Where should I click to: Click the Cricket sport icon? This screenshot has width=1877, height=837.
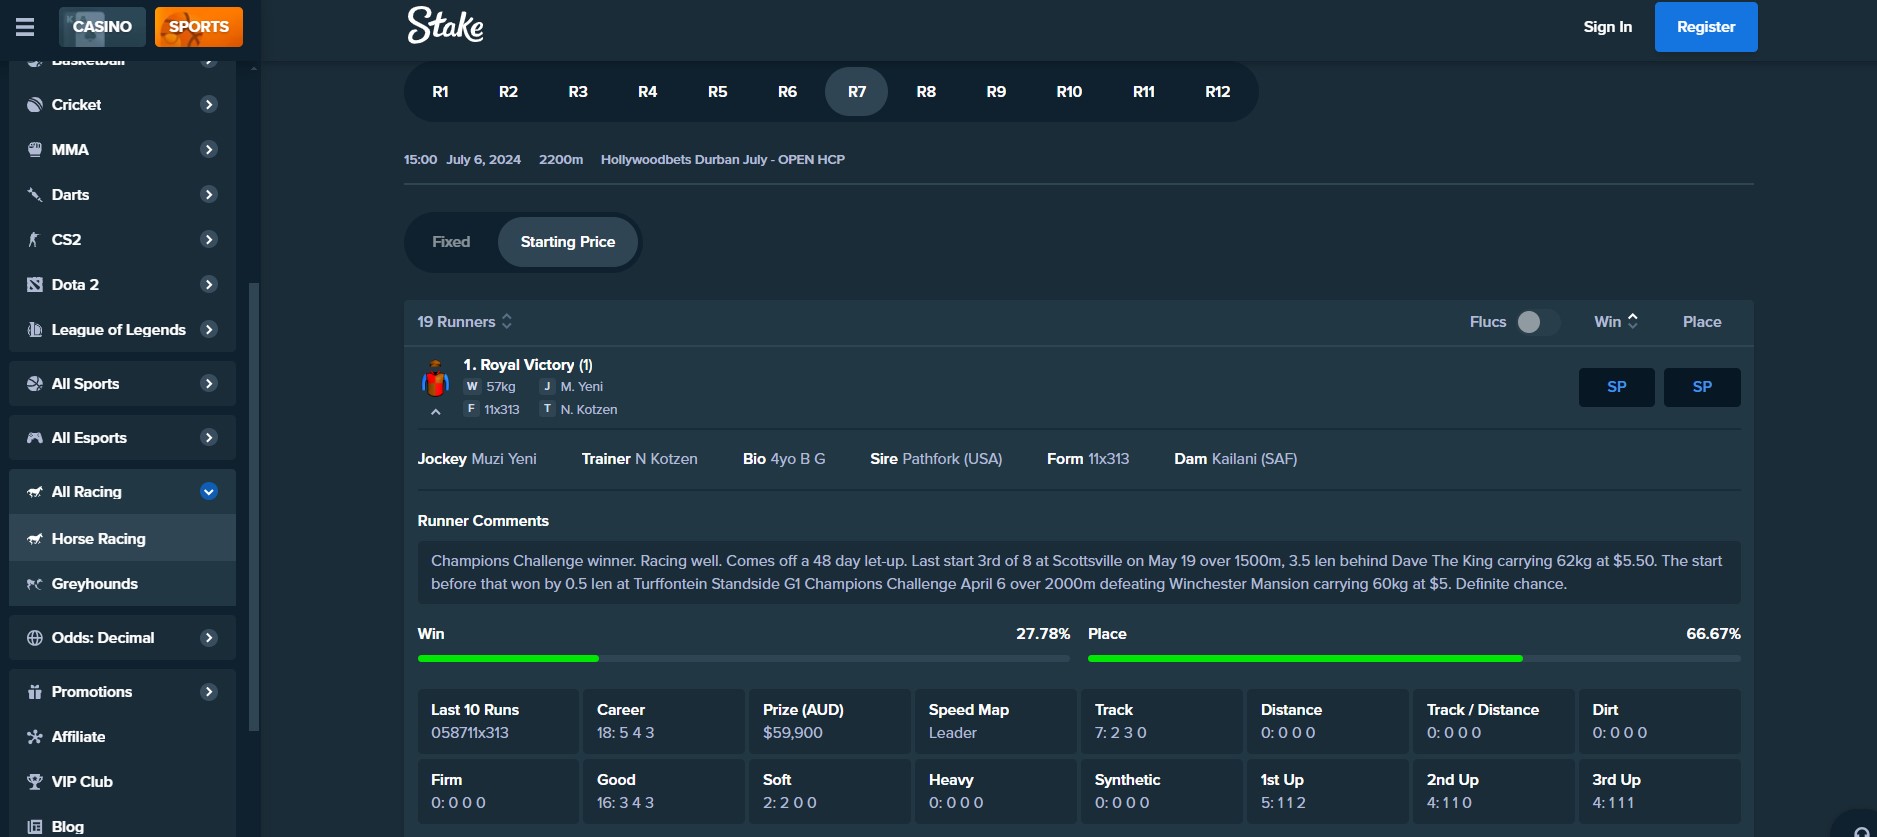coord(34,104)
